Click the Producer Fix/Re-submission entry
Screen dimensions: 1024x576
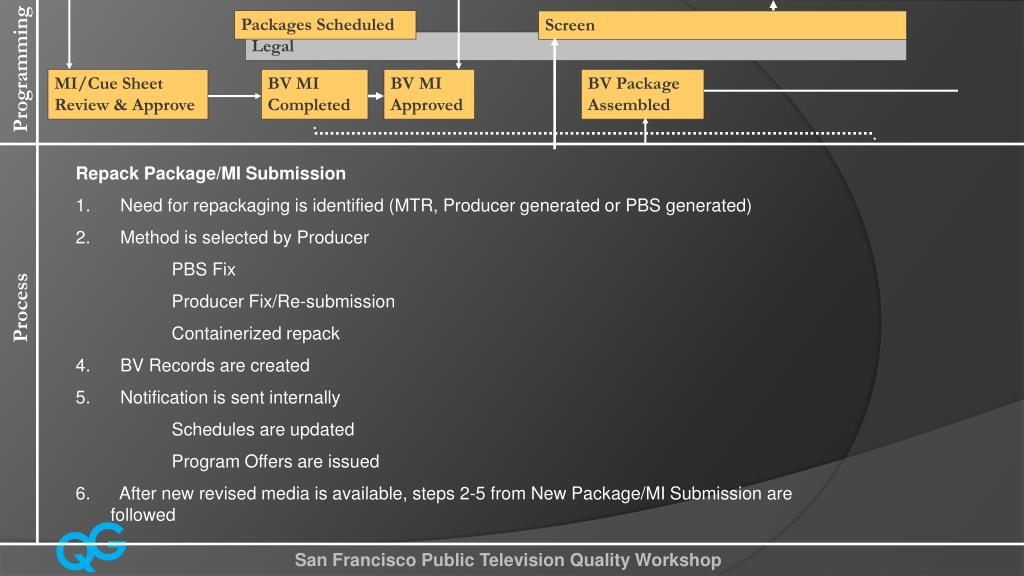[x=283, y=301]
